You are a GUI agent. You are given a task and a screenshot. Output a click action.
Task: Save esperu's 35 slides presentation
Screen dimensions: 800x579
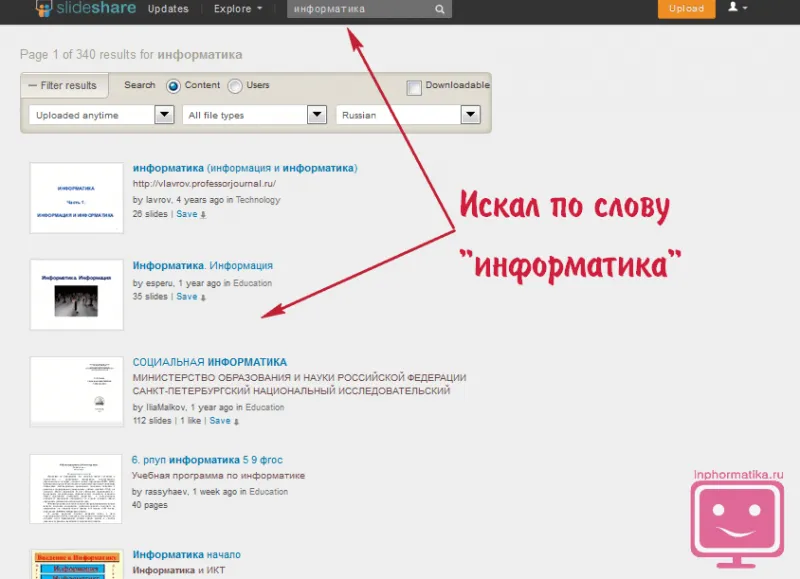[191, 296]
